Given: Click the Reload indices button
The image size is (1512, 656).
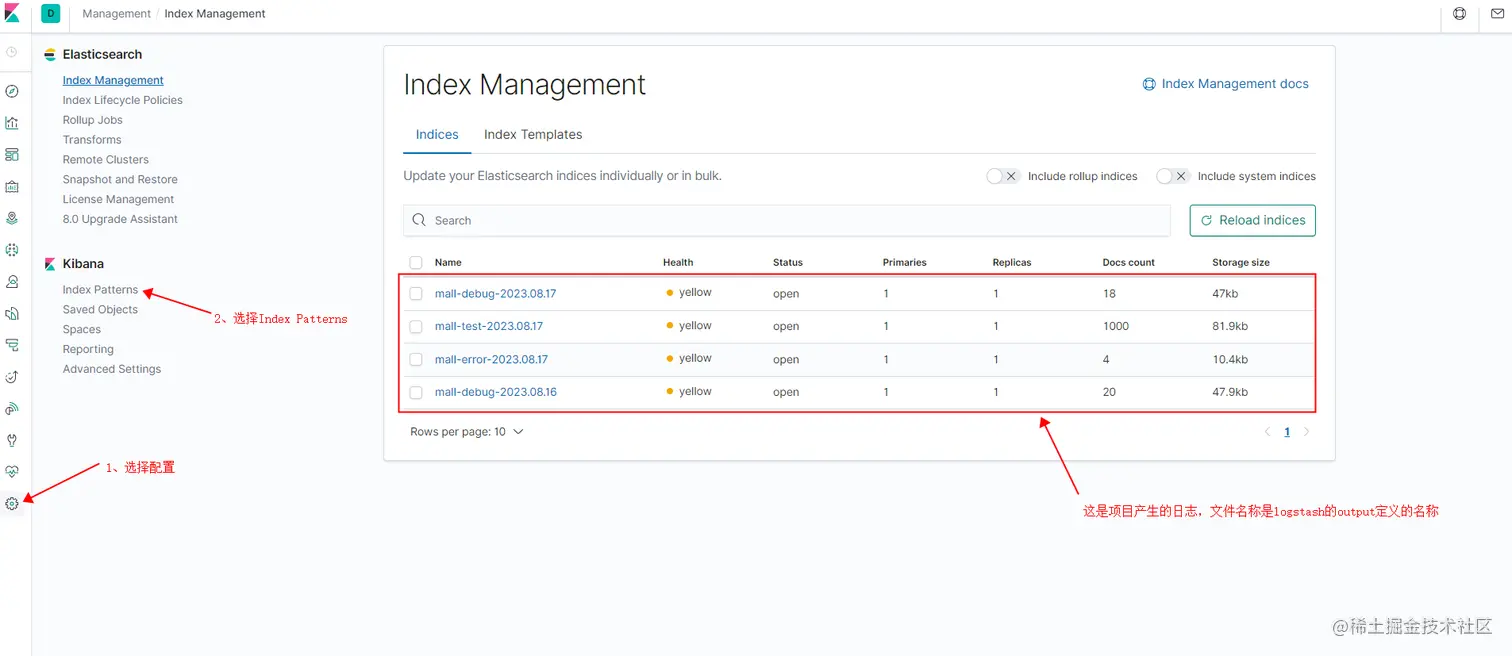Looking at the screenshot, I should tap(1252, 220).
